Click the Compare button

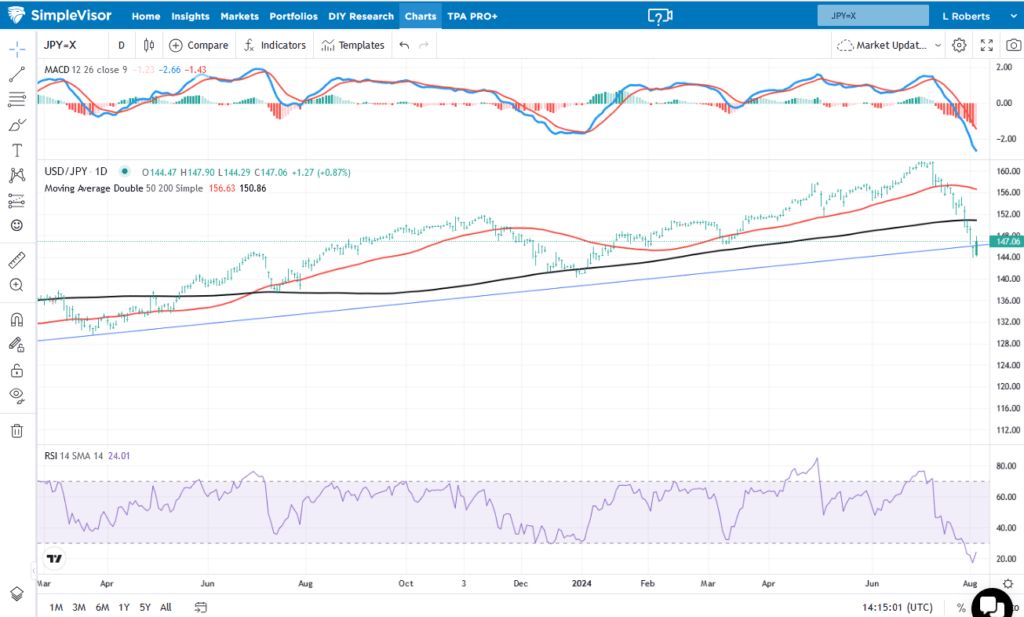pyautogui.click(x=198, y=45)
